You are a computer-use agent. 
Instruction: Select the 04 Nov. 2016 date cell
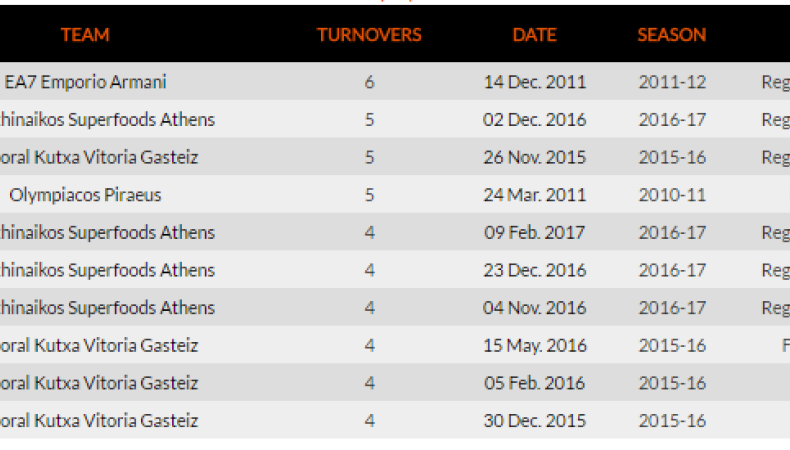pyautogui.click(x=534, y=308)
